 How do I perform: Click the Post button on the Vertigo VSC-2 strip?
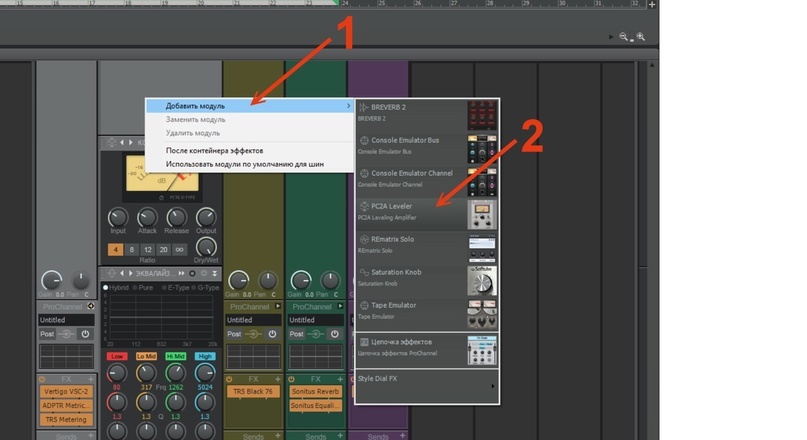(x=47, y=334)
